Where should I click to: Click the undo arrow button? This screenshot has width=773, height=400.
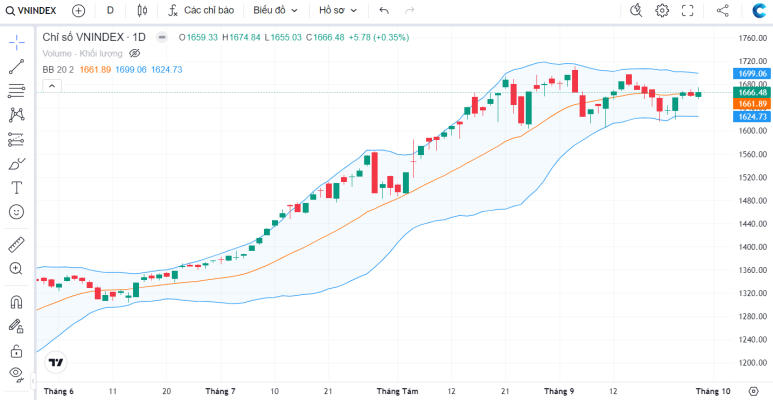point(384,10)
